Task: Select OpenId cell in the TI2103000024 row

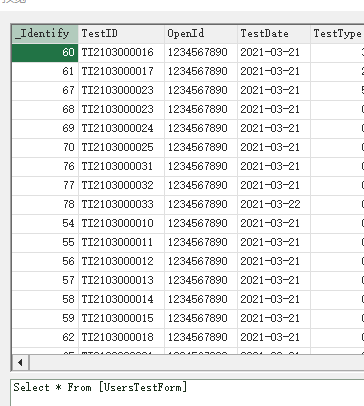Action: tap(201, 128)
